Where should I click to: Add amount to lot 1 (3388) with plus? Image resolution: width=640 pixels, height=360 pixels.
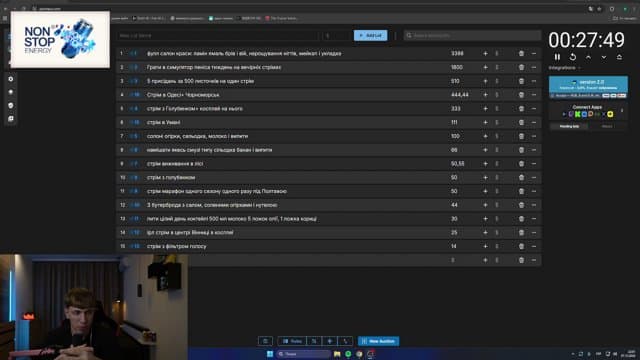485,53
